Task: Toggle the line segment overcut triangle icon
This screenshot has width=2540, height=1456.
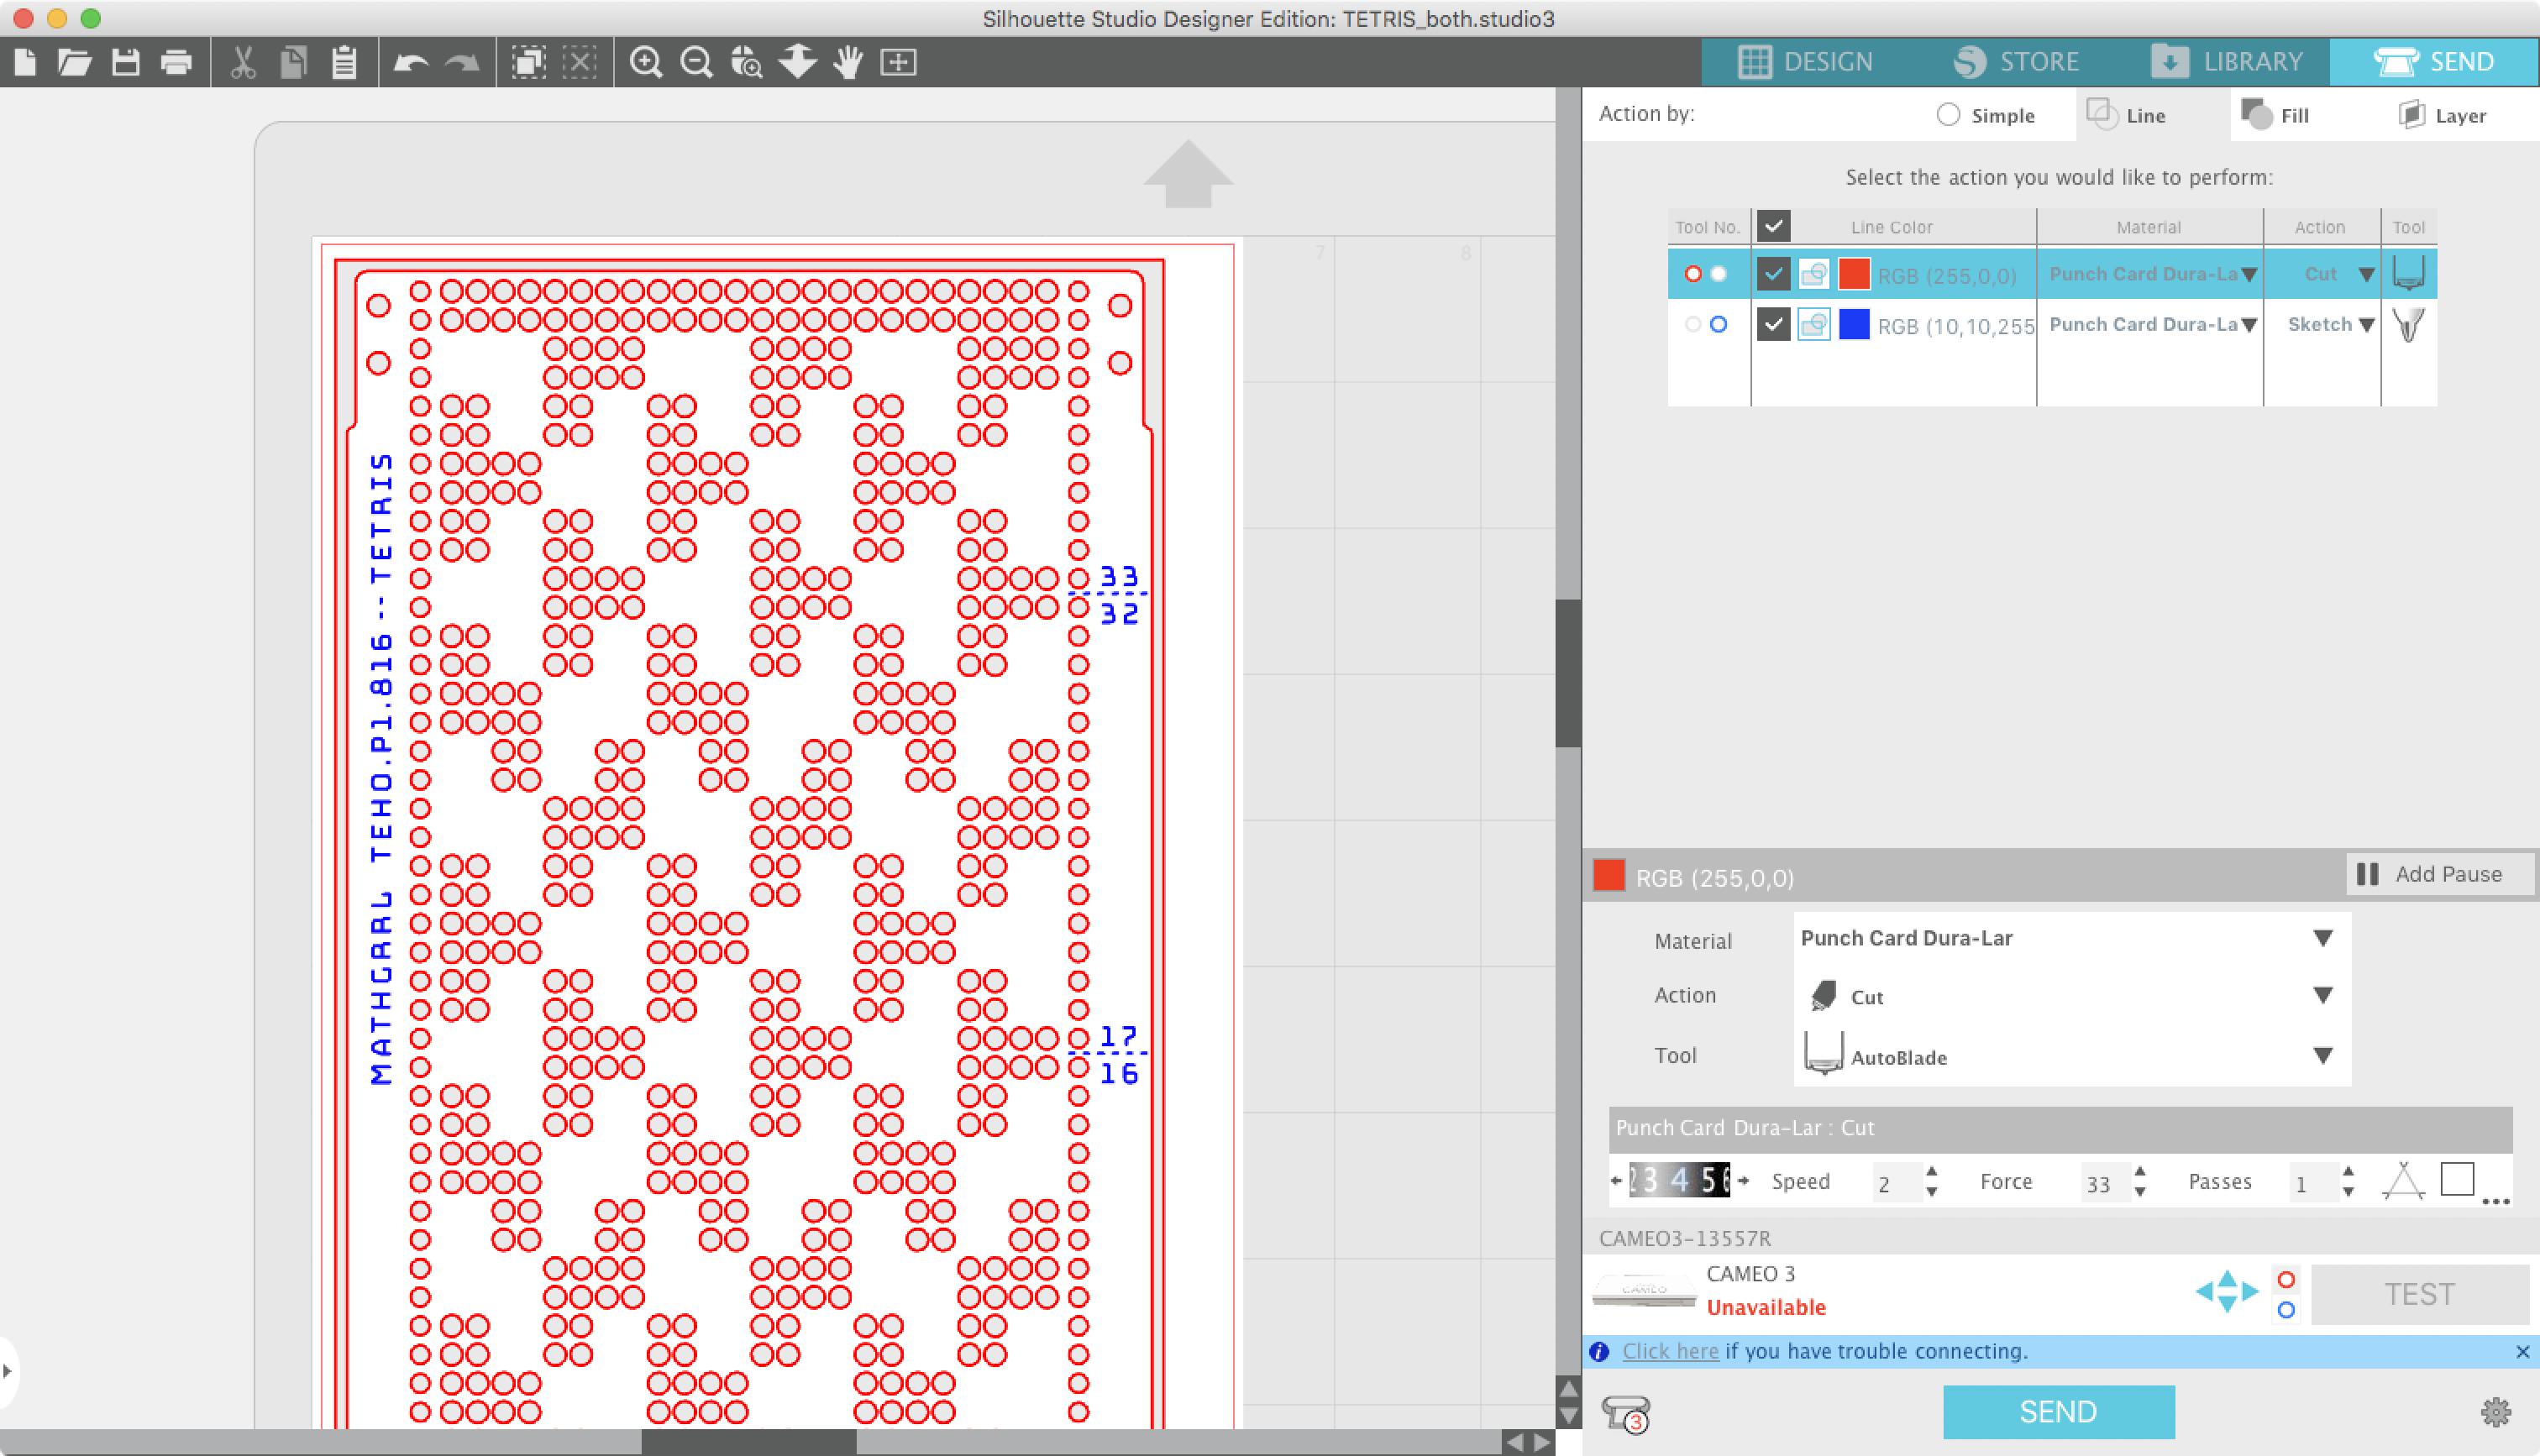Action: (2403, 1181)
